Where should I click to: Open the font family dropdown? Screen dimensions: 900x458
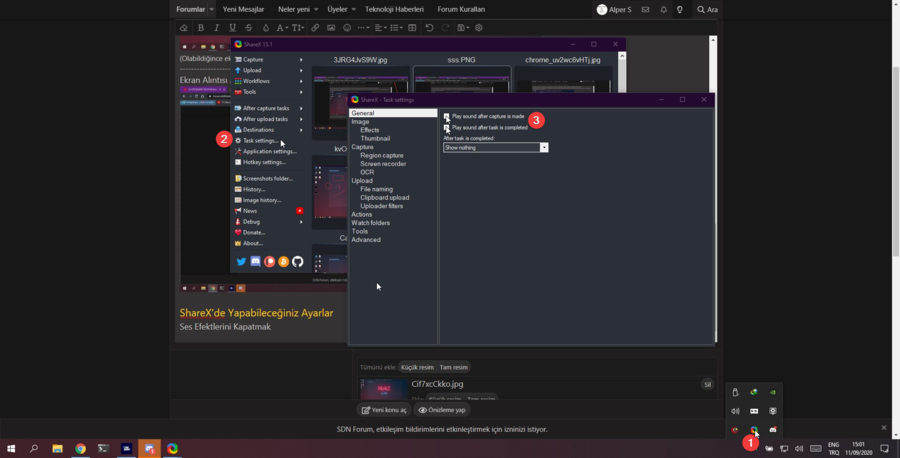pyautogui.click(x=282, y=28)
